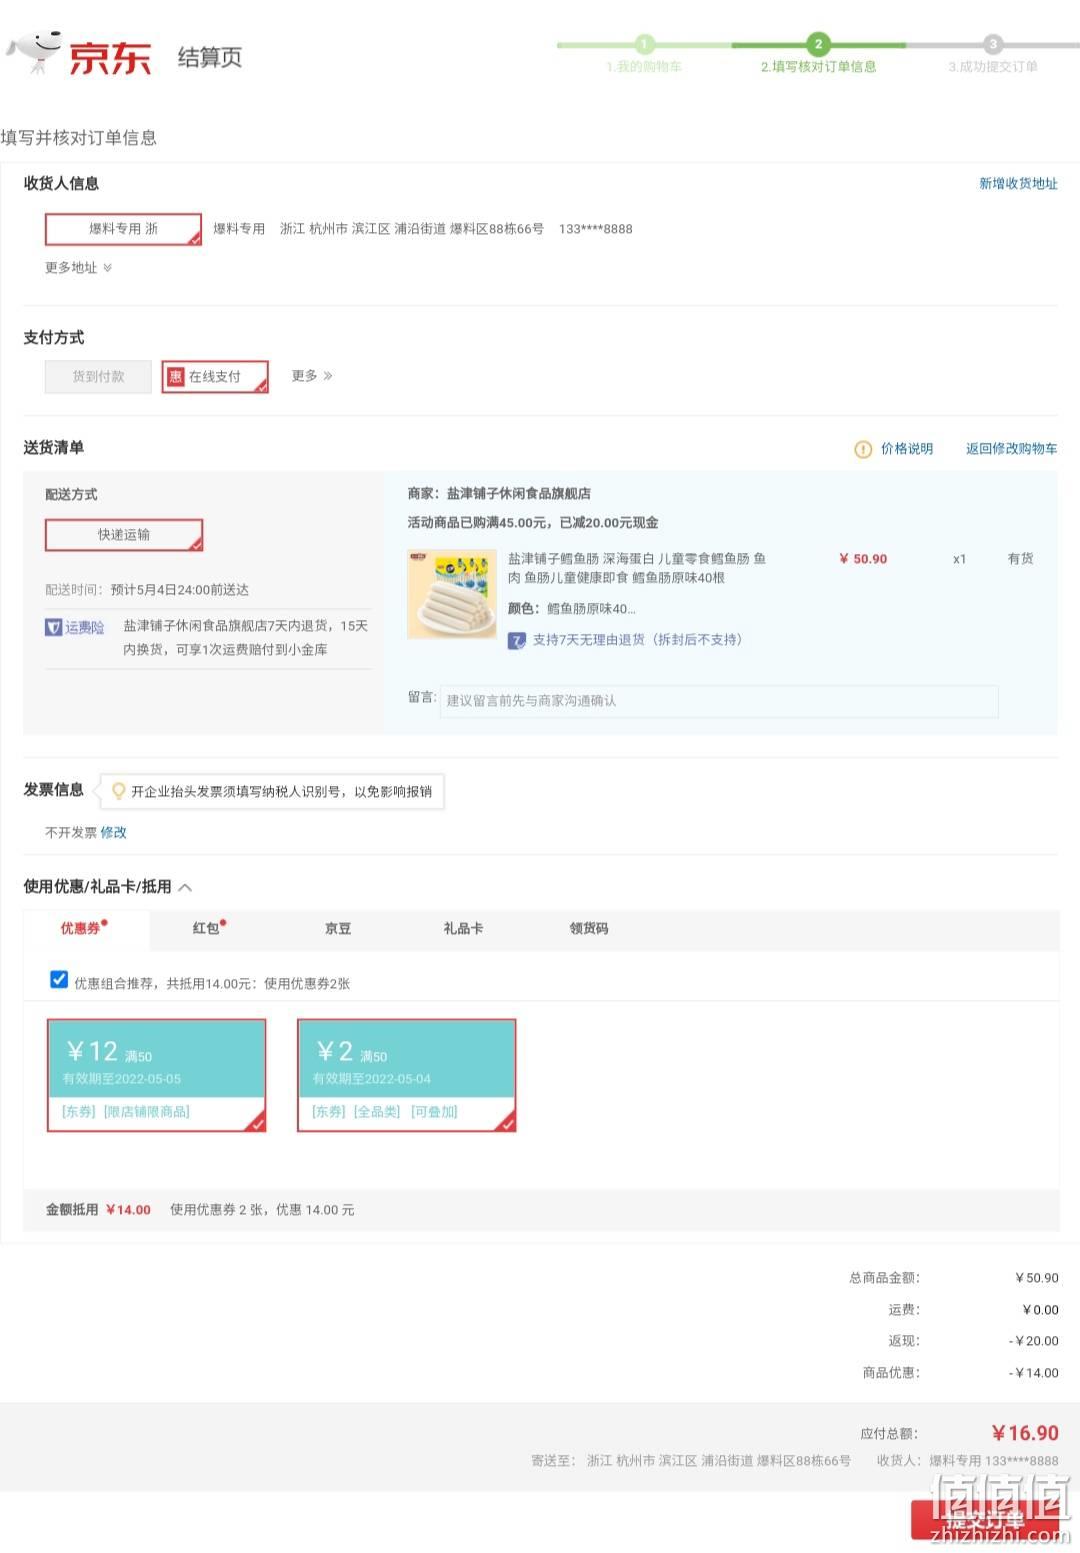Click the 留言 message input field
The height and width of the screenshot is (1553, 1080).
coord(719,701)
